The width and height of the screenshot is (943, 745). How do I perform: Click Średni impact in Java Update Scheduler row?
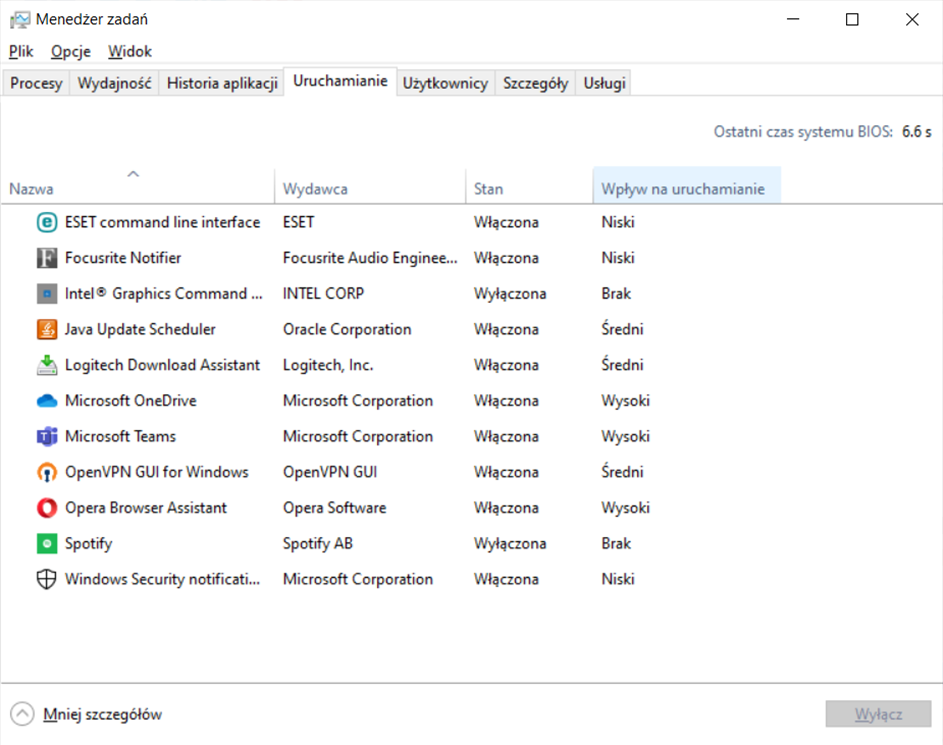pos(622,330)
